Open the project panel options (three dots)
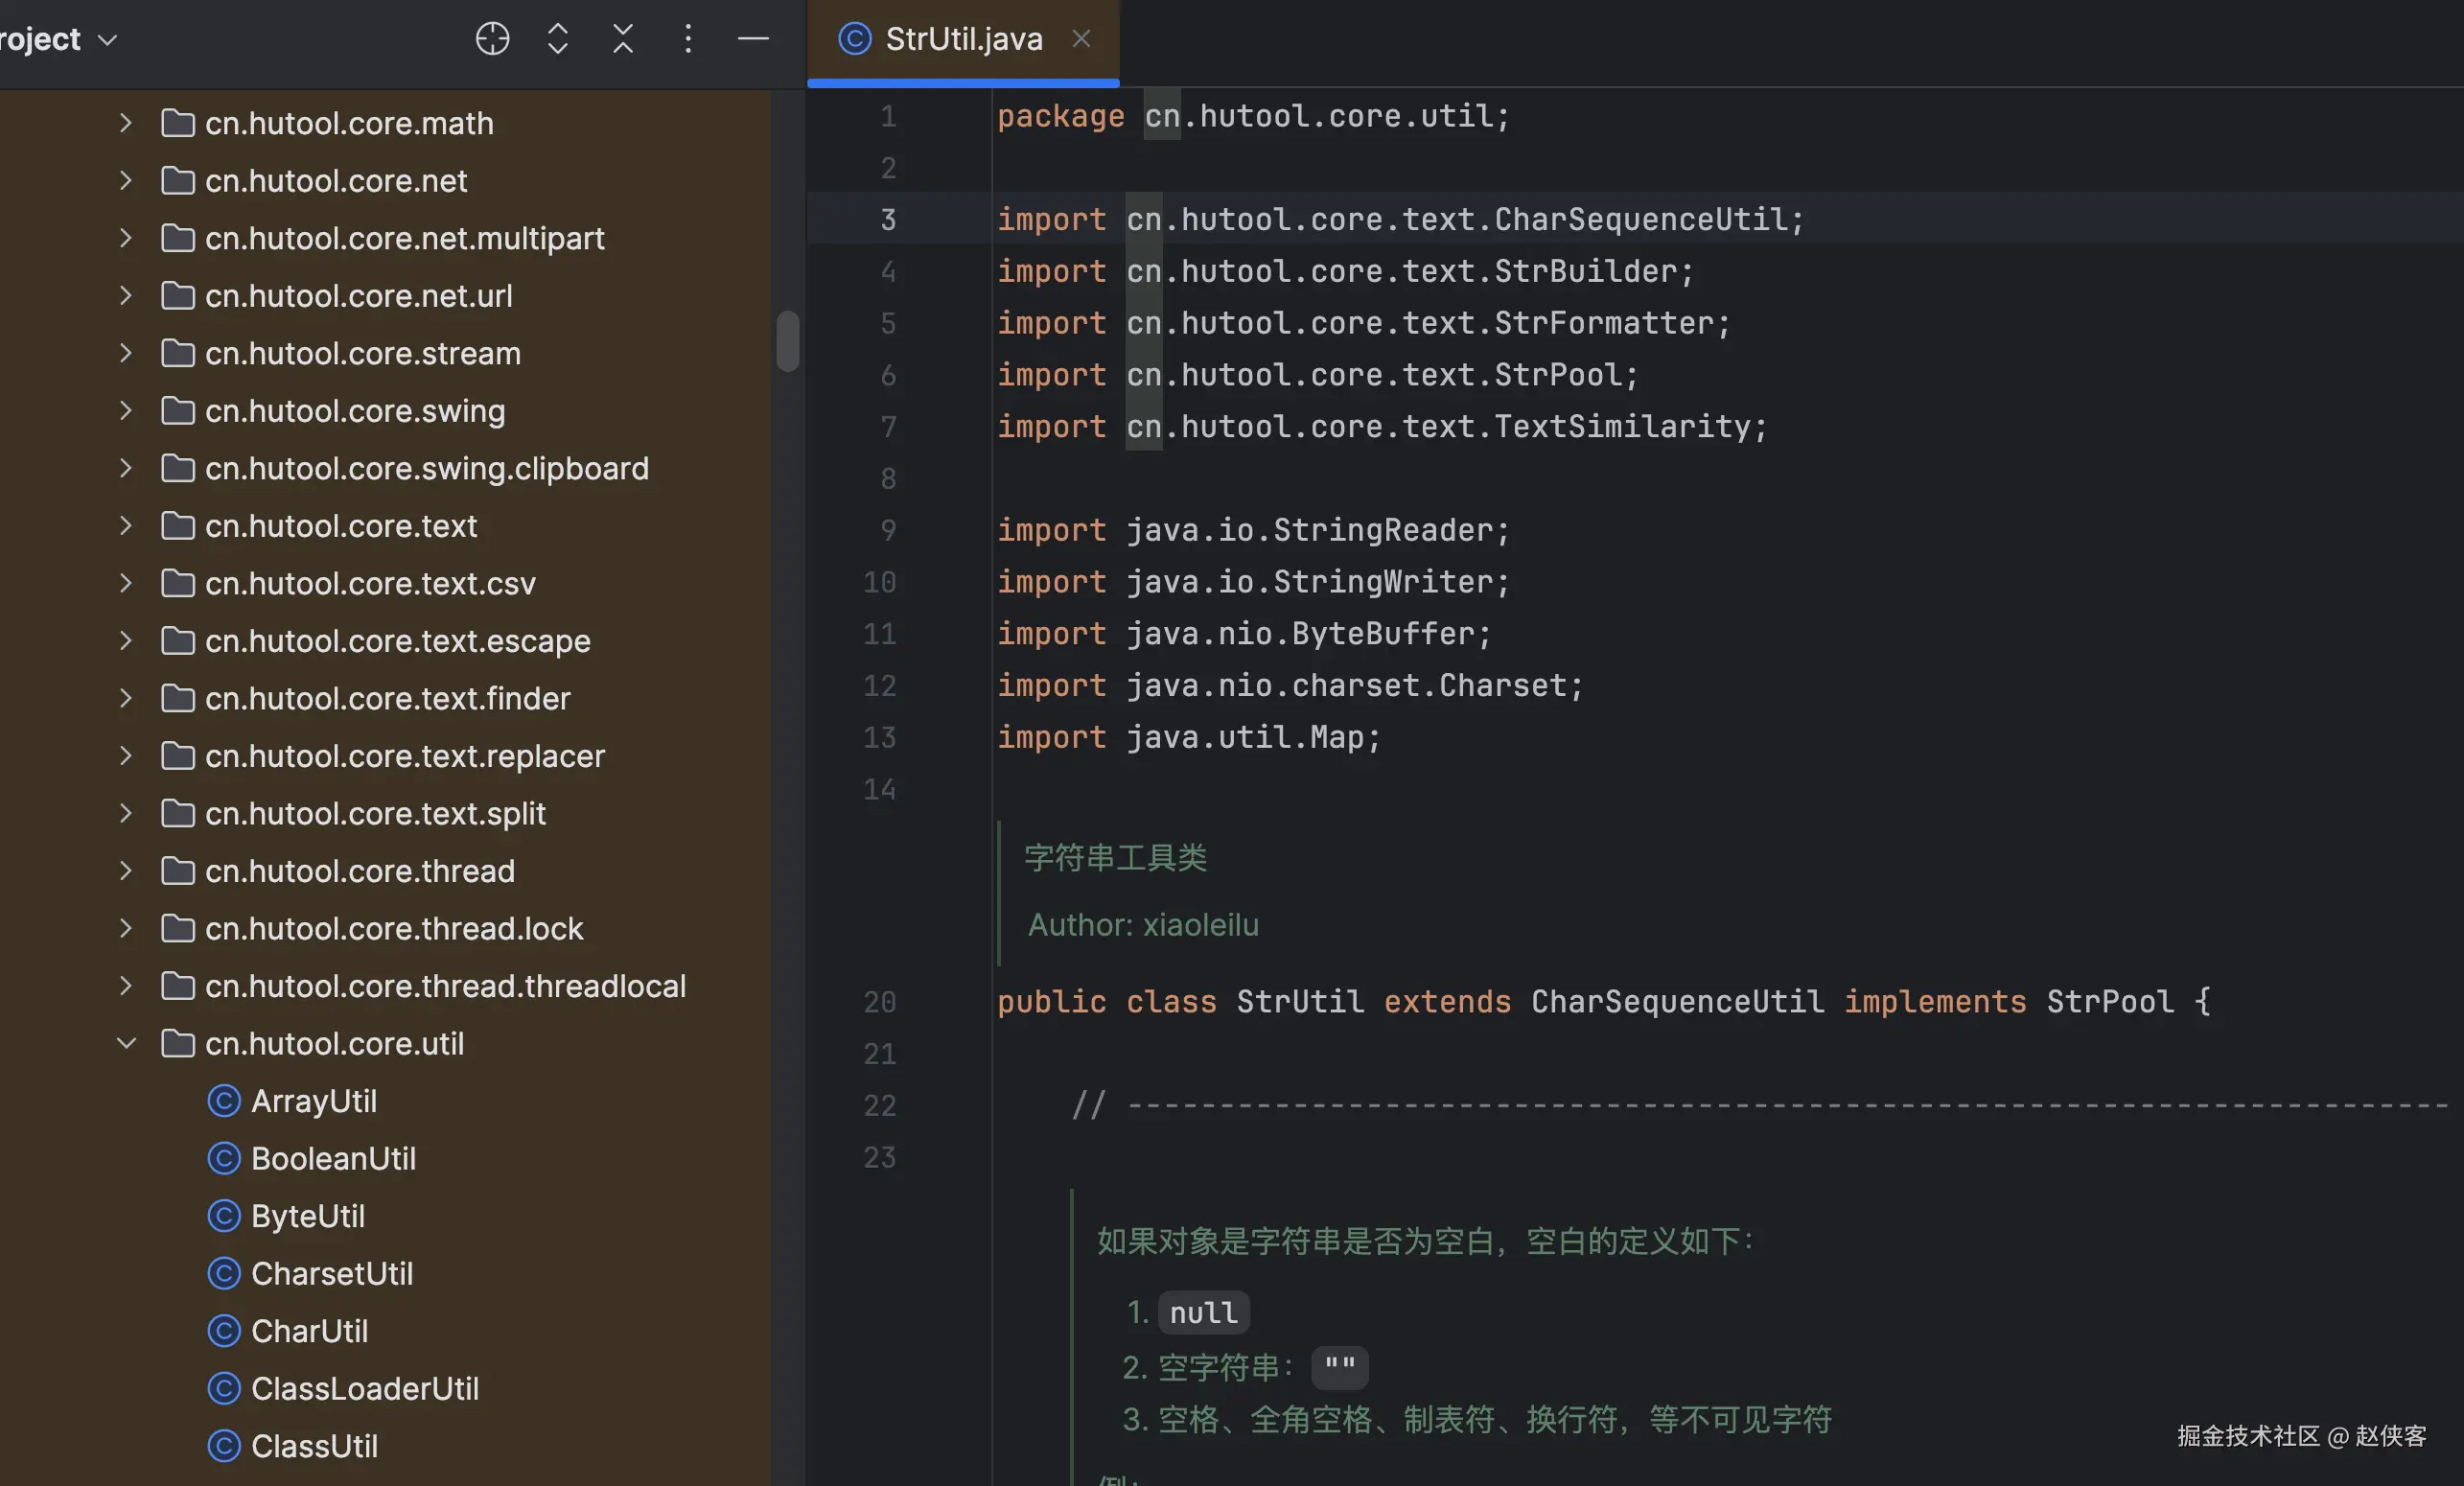 click(688, 39)
